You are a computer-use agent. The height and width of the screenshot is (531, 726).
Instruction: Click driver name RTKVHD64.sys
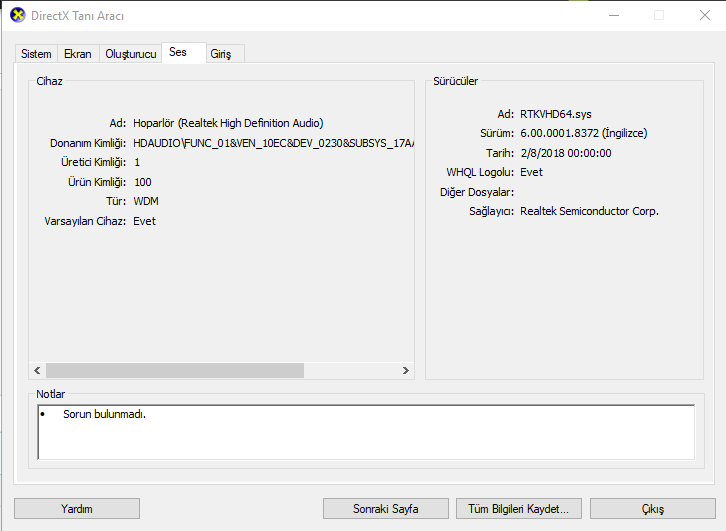(556, 114)
